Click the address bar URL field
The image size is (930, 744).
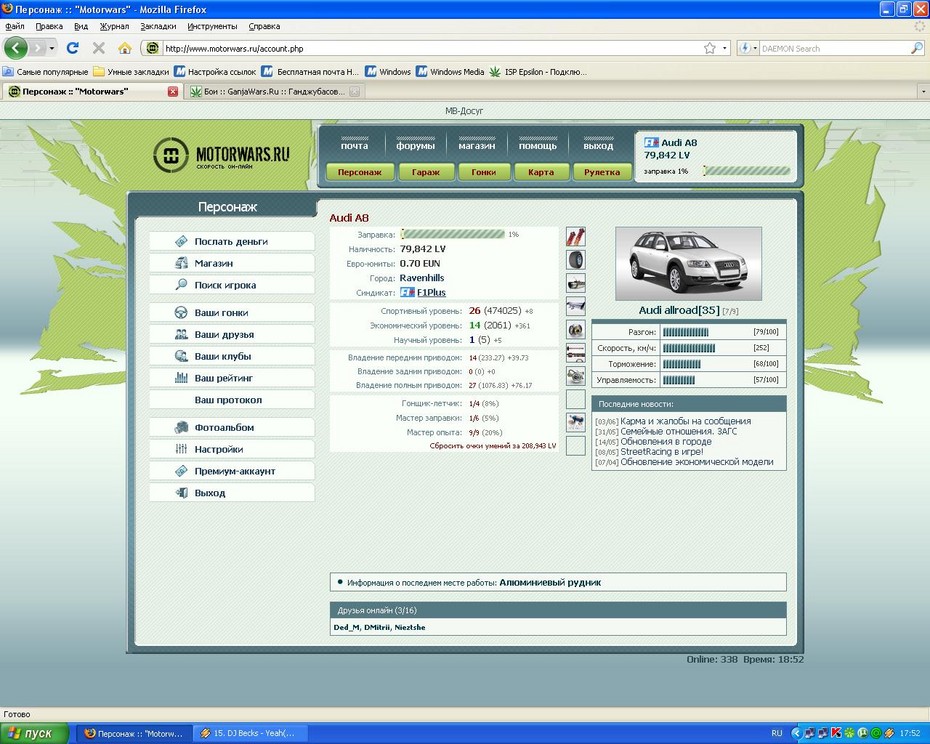(432, 49)
